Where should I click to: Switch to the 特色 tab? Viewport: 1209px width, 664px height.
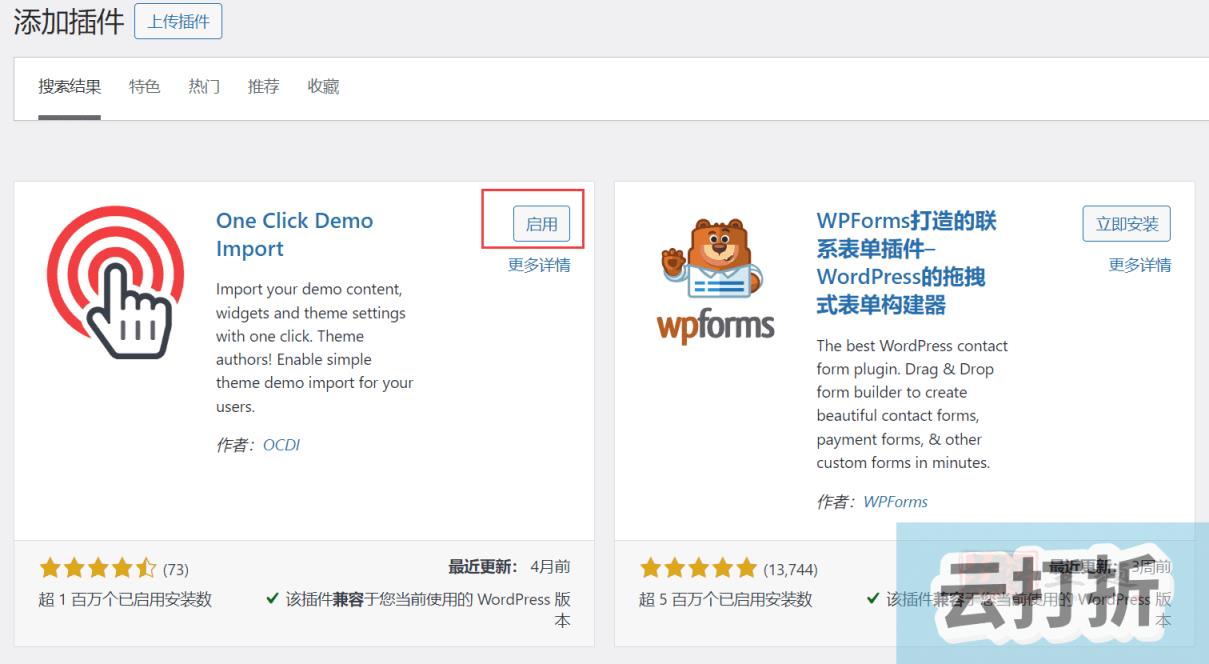click(144, 87)
